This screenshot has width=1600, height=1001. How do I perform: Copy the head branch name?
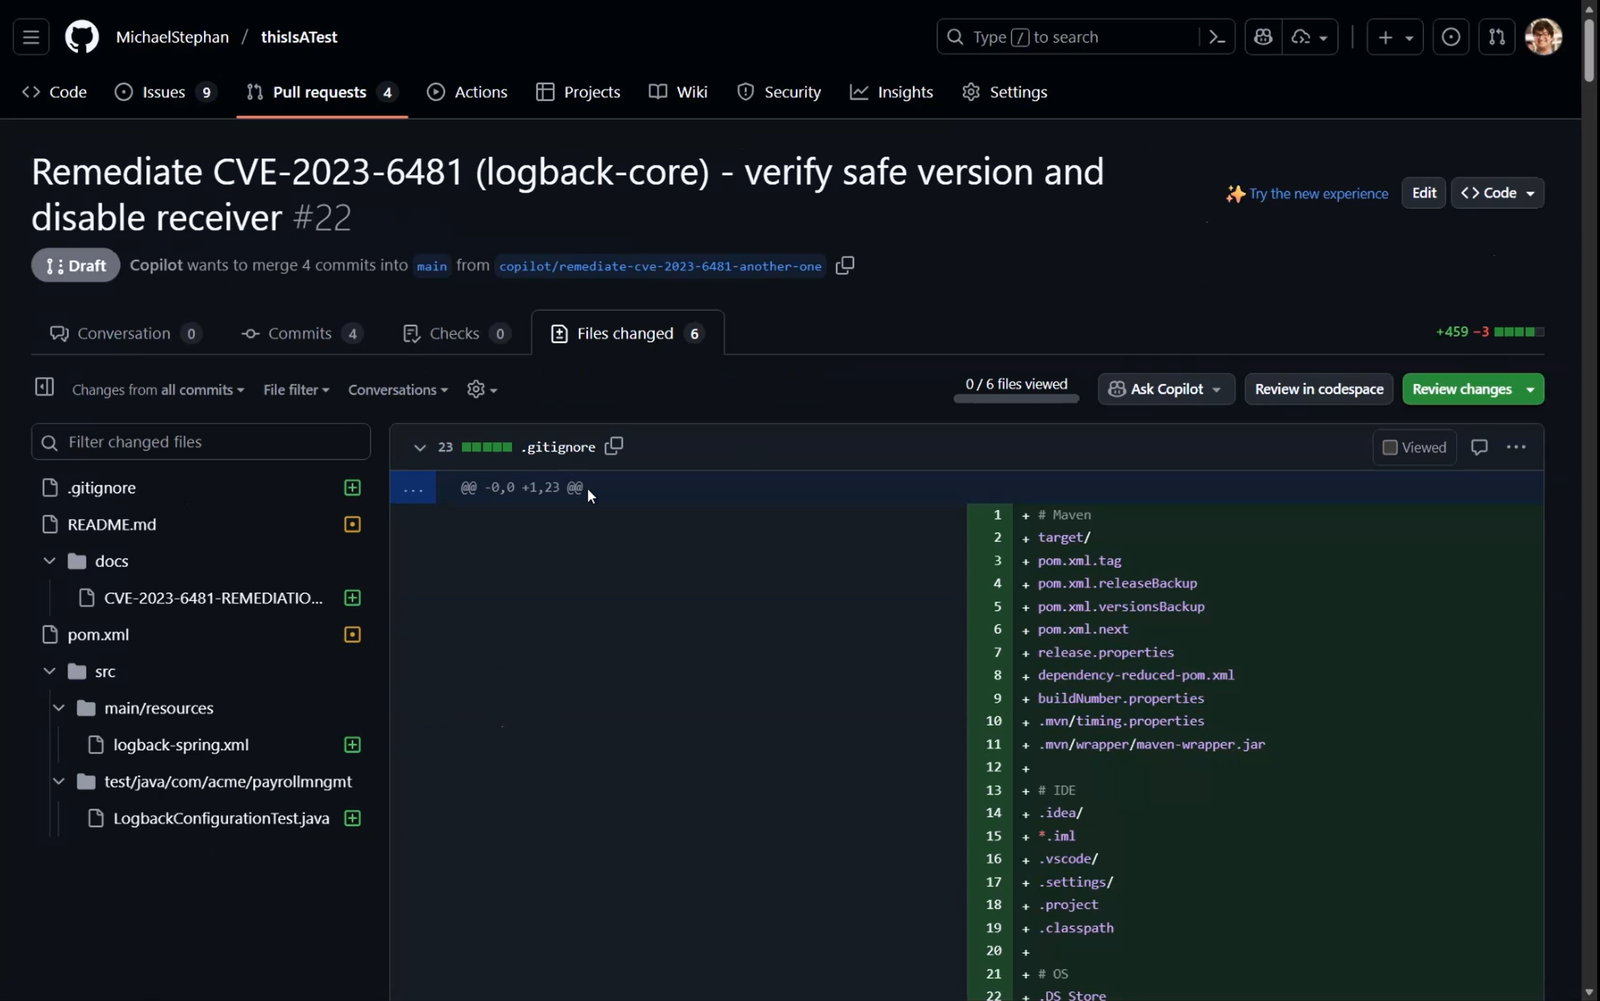(845, 265)
